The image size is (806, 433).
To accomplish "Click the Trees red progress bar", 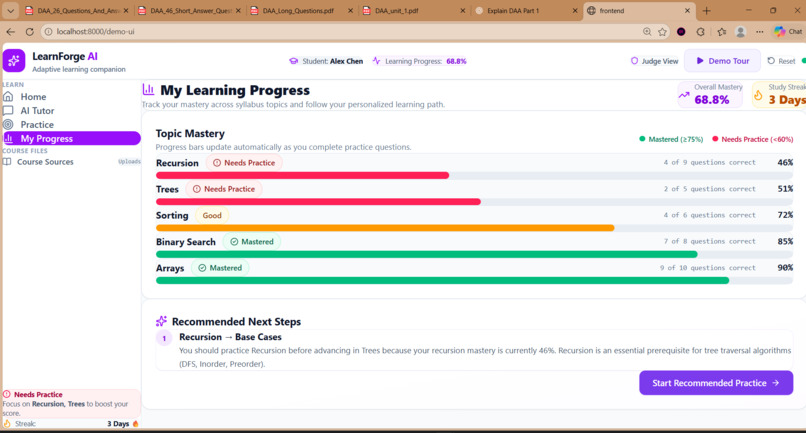I will coord(318,202).
